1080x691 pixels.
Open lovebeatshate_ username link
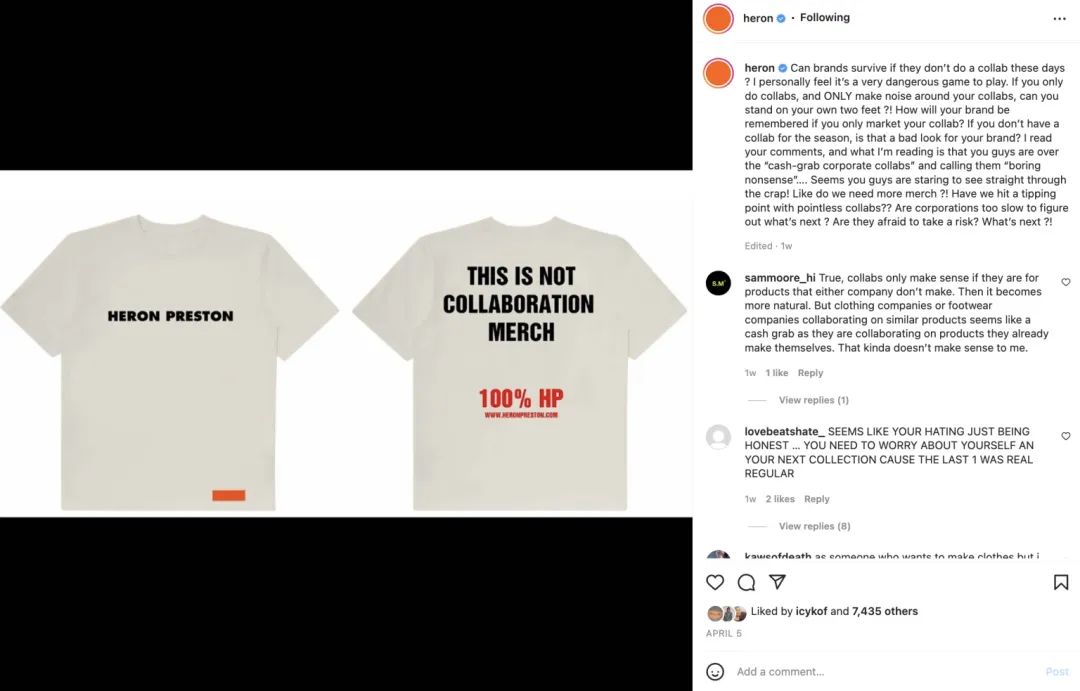[784, 432]
